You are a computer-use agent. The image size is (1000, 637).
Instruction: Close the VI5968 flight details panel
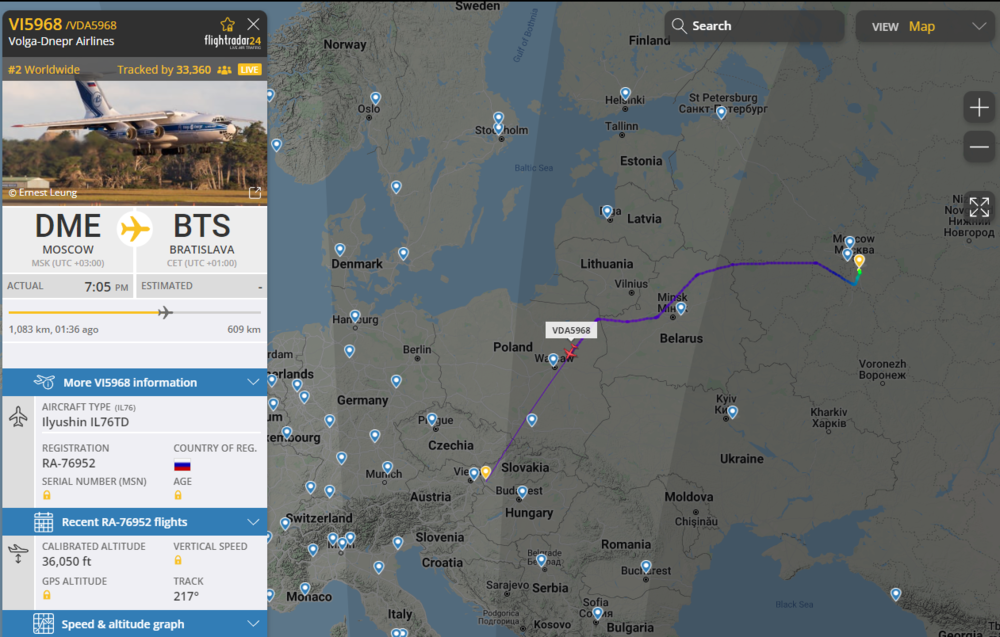[x=254, y=23]
